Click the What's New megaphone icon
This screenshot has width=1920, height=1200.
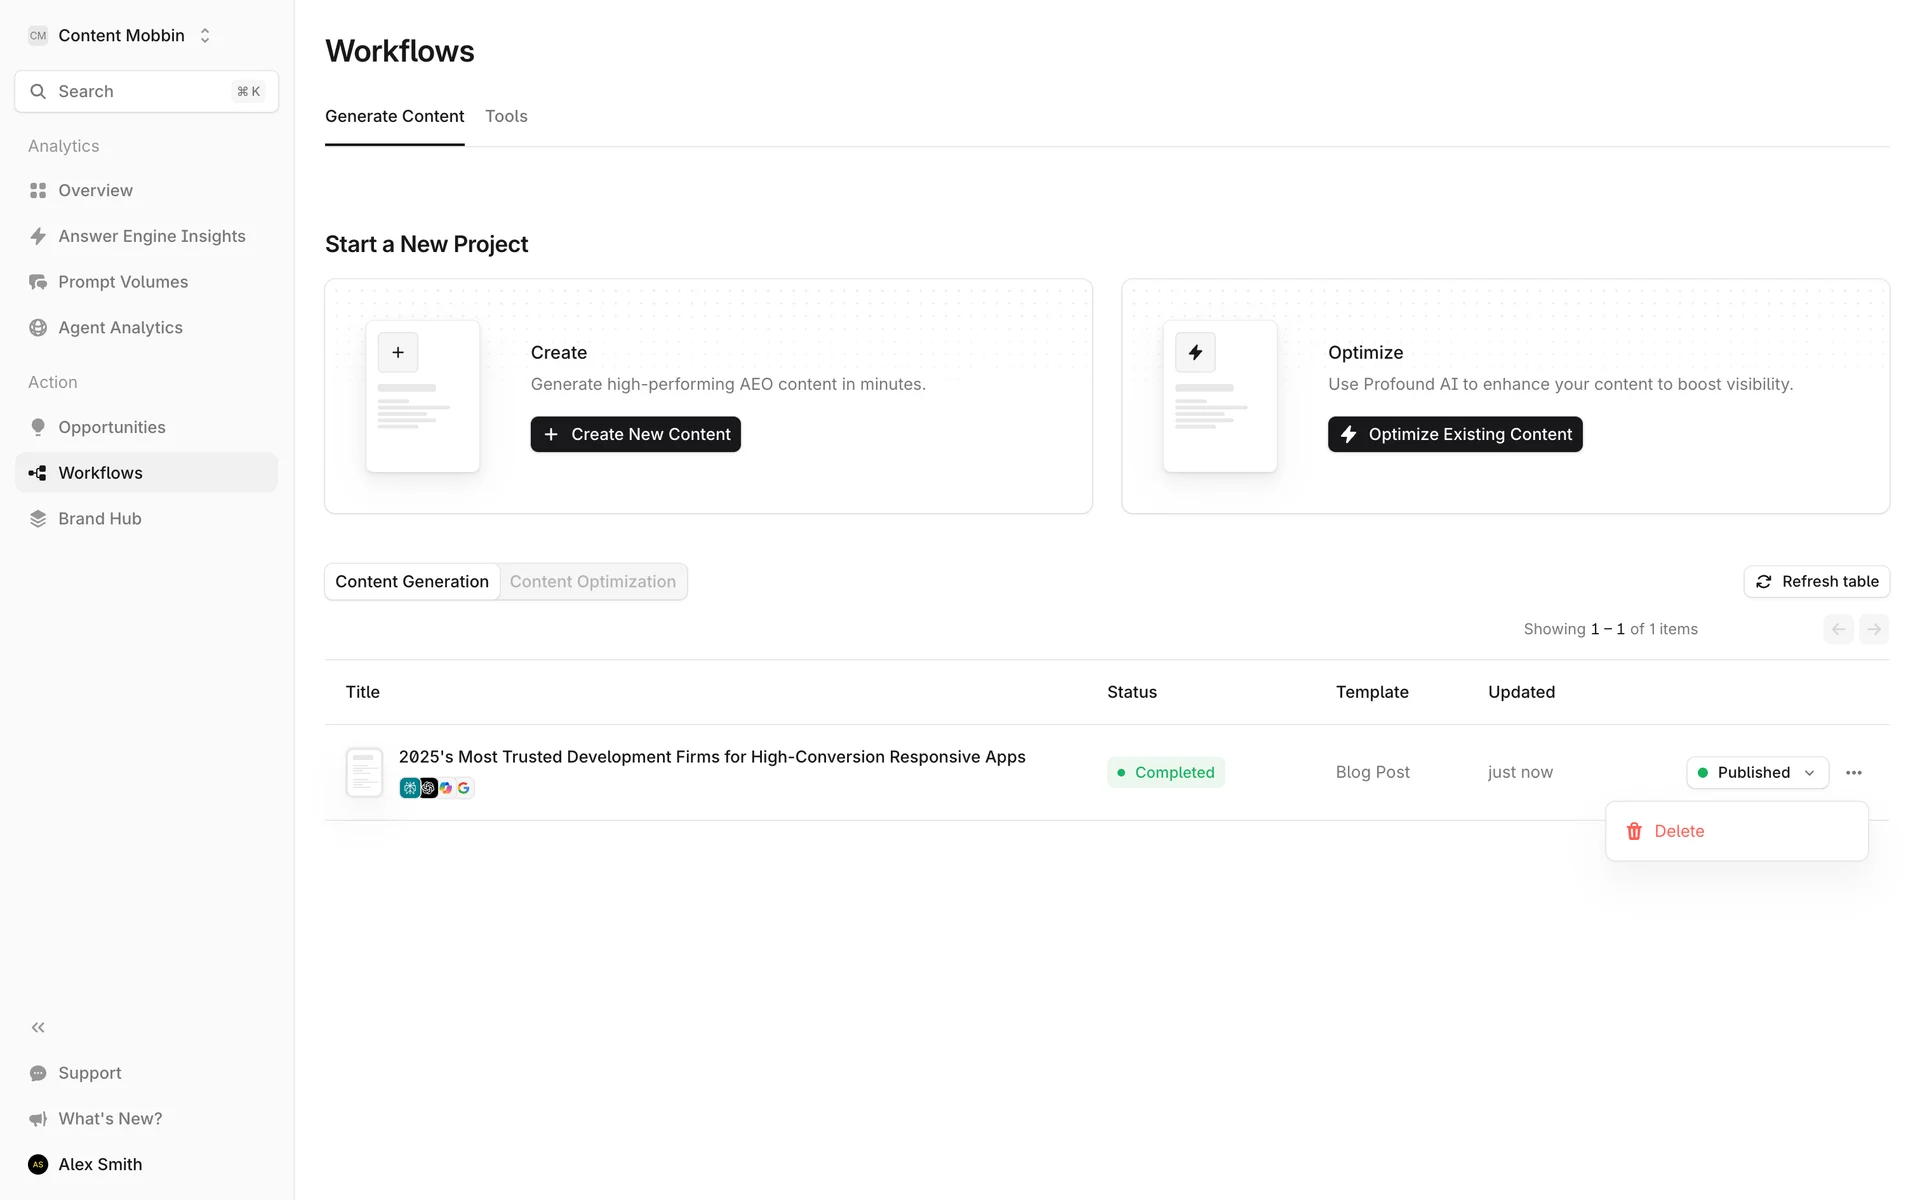tap(38, 1119)
